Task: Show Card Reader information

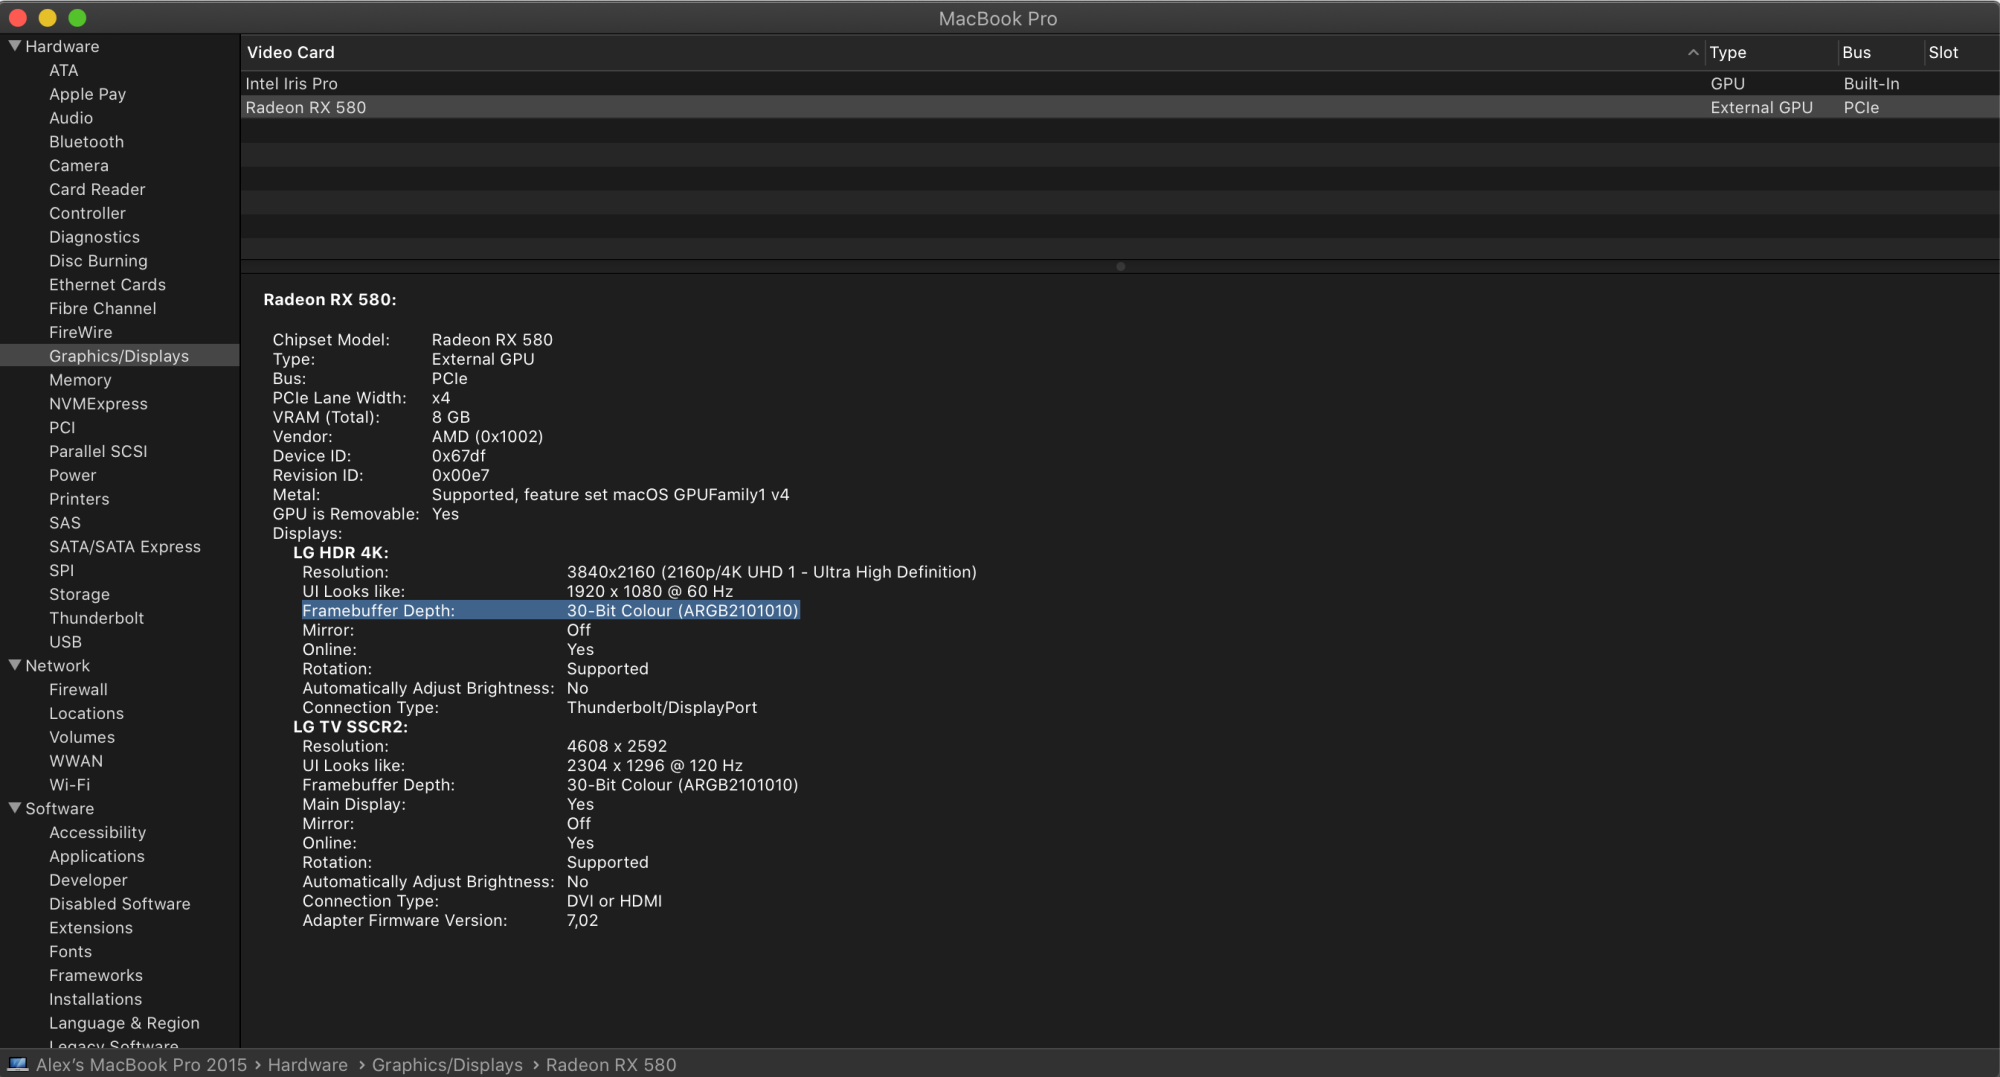Action: click(x=97, y=189)
